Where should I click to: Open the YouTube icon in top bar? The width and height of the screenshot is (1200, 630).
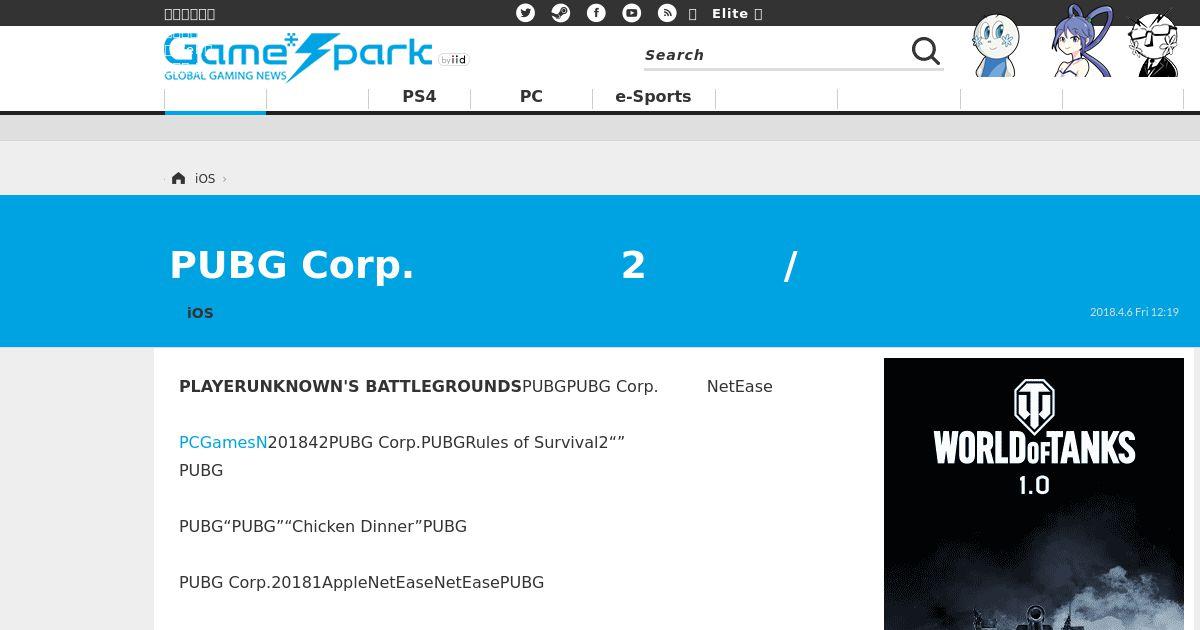(x=632, y=13)
